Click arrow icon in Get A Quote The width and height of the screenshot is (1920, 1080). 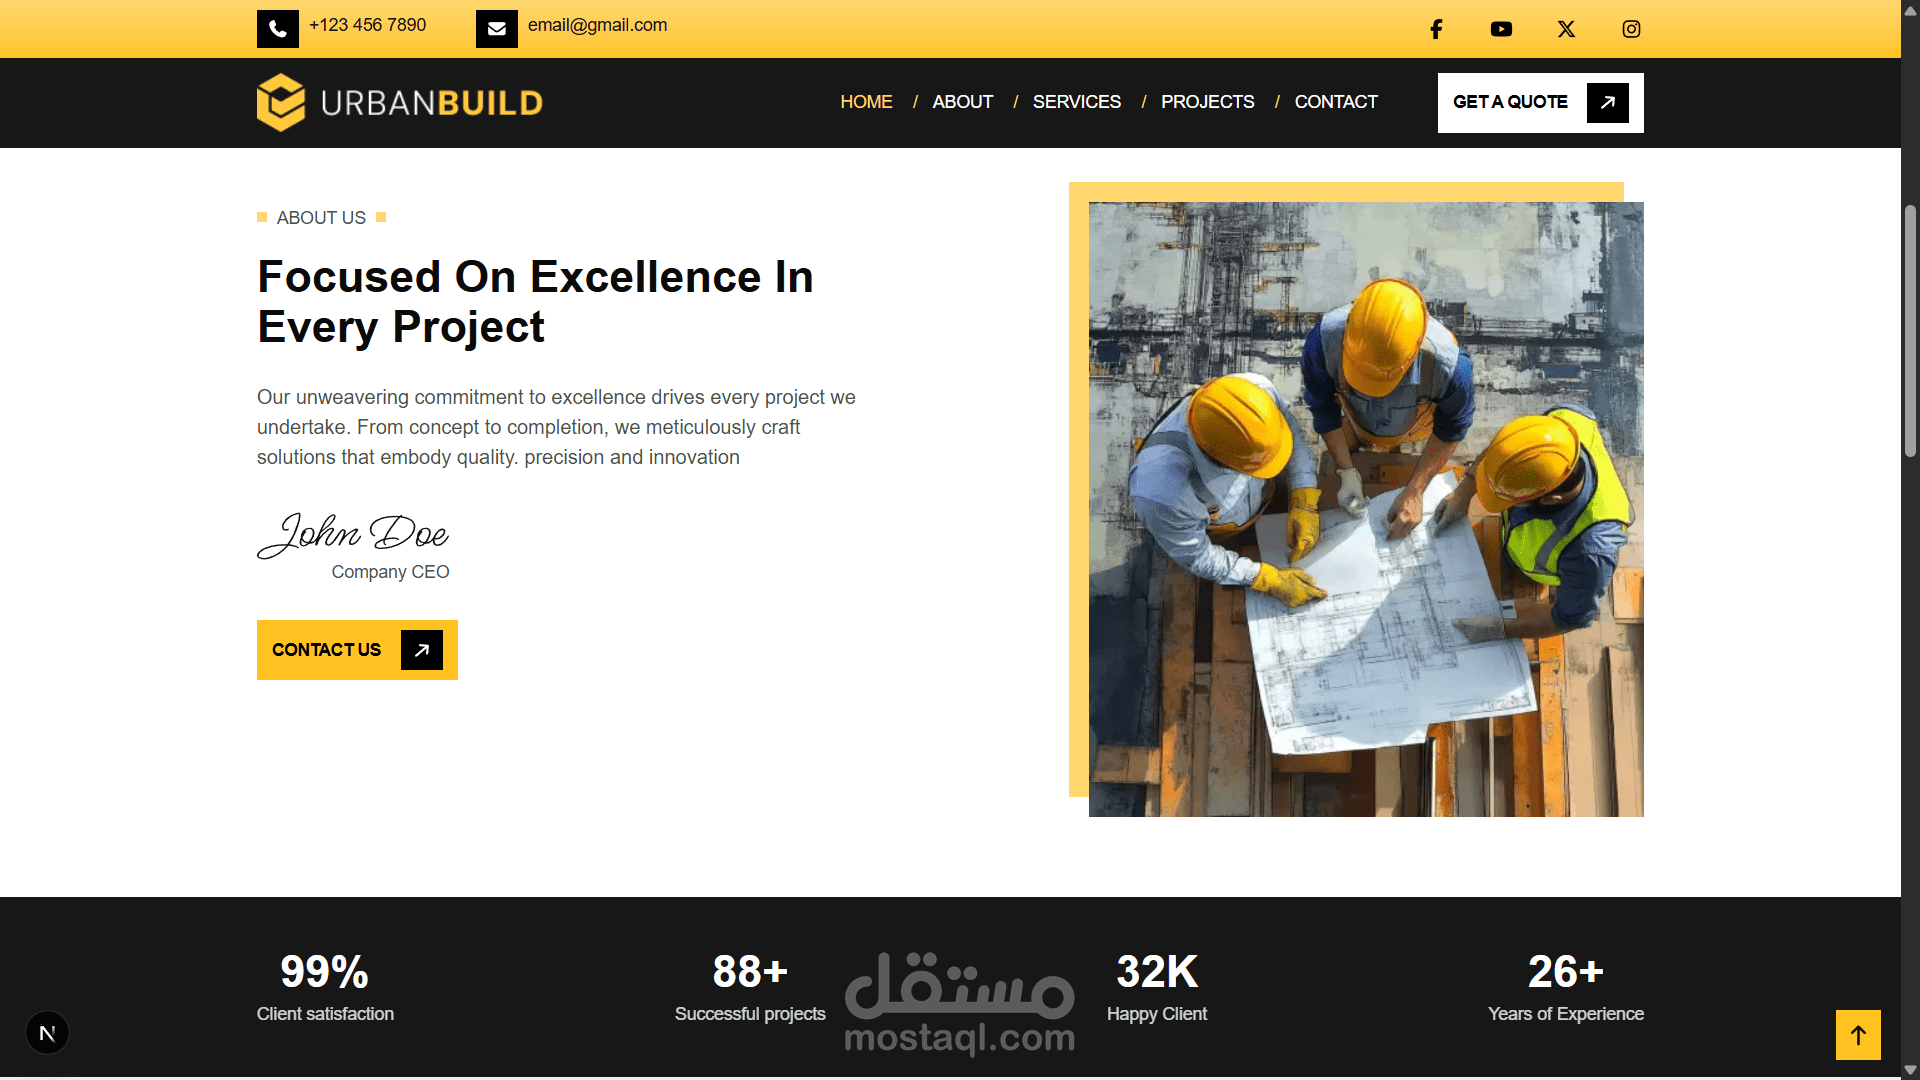coord(1607,102)
